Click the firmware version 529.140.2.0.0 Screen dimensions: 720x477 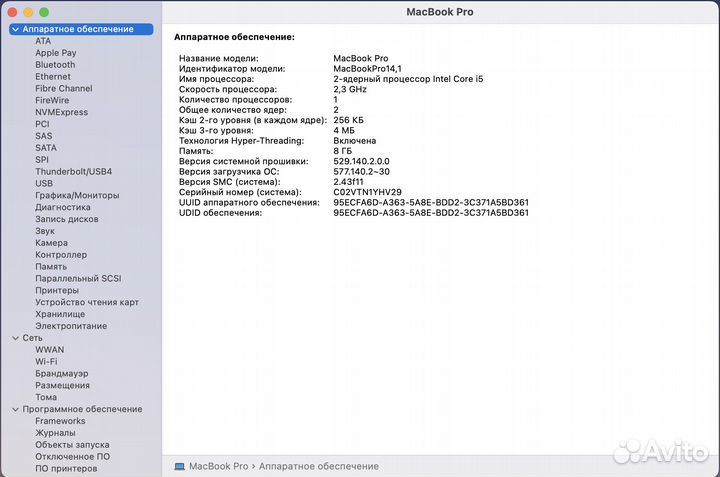(361, 162)
